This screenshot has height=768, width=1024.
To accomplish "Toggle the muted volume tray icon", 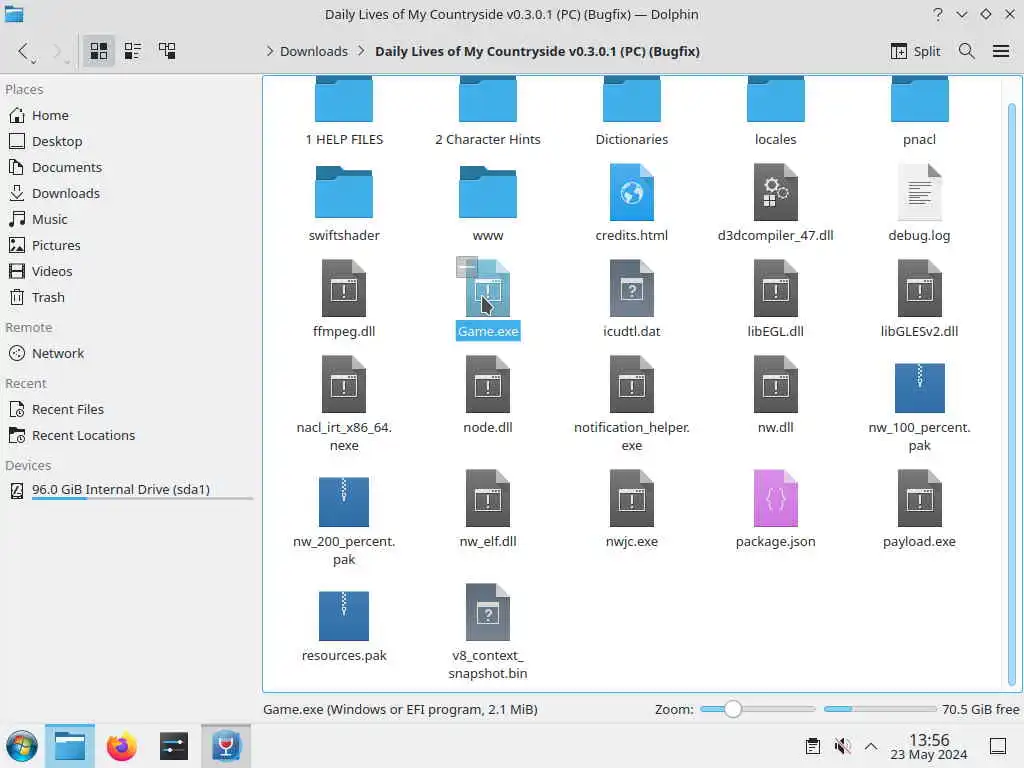I will tap(842, 746).
